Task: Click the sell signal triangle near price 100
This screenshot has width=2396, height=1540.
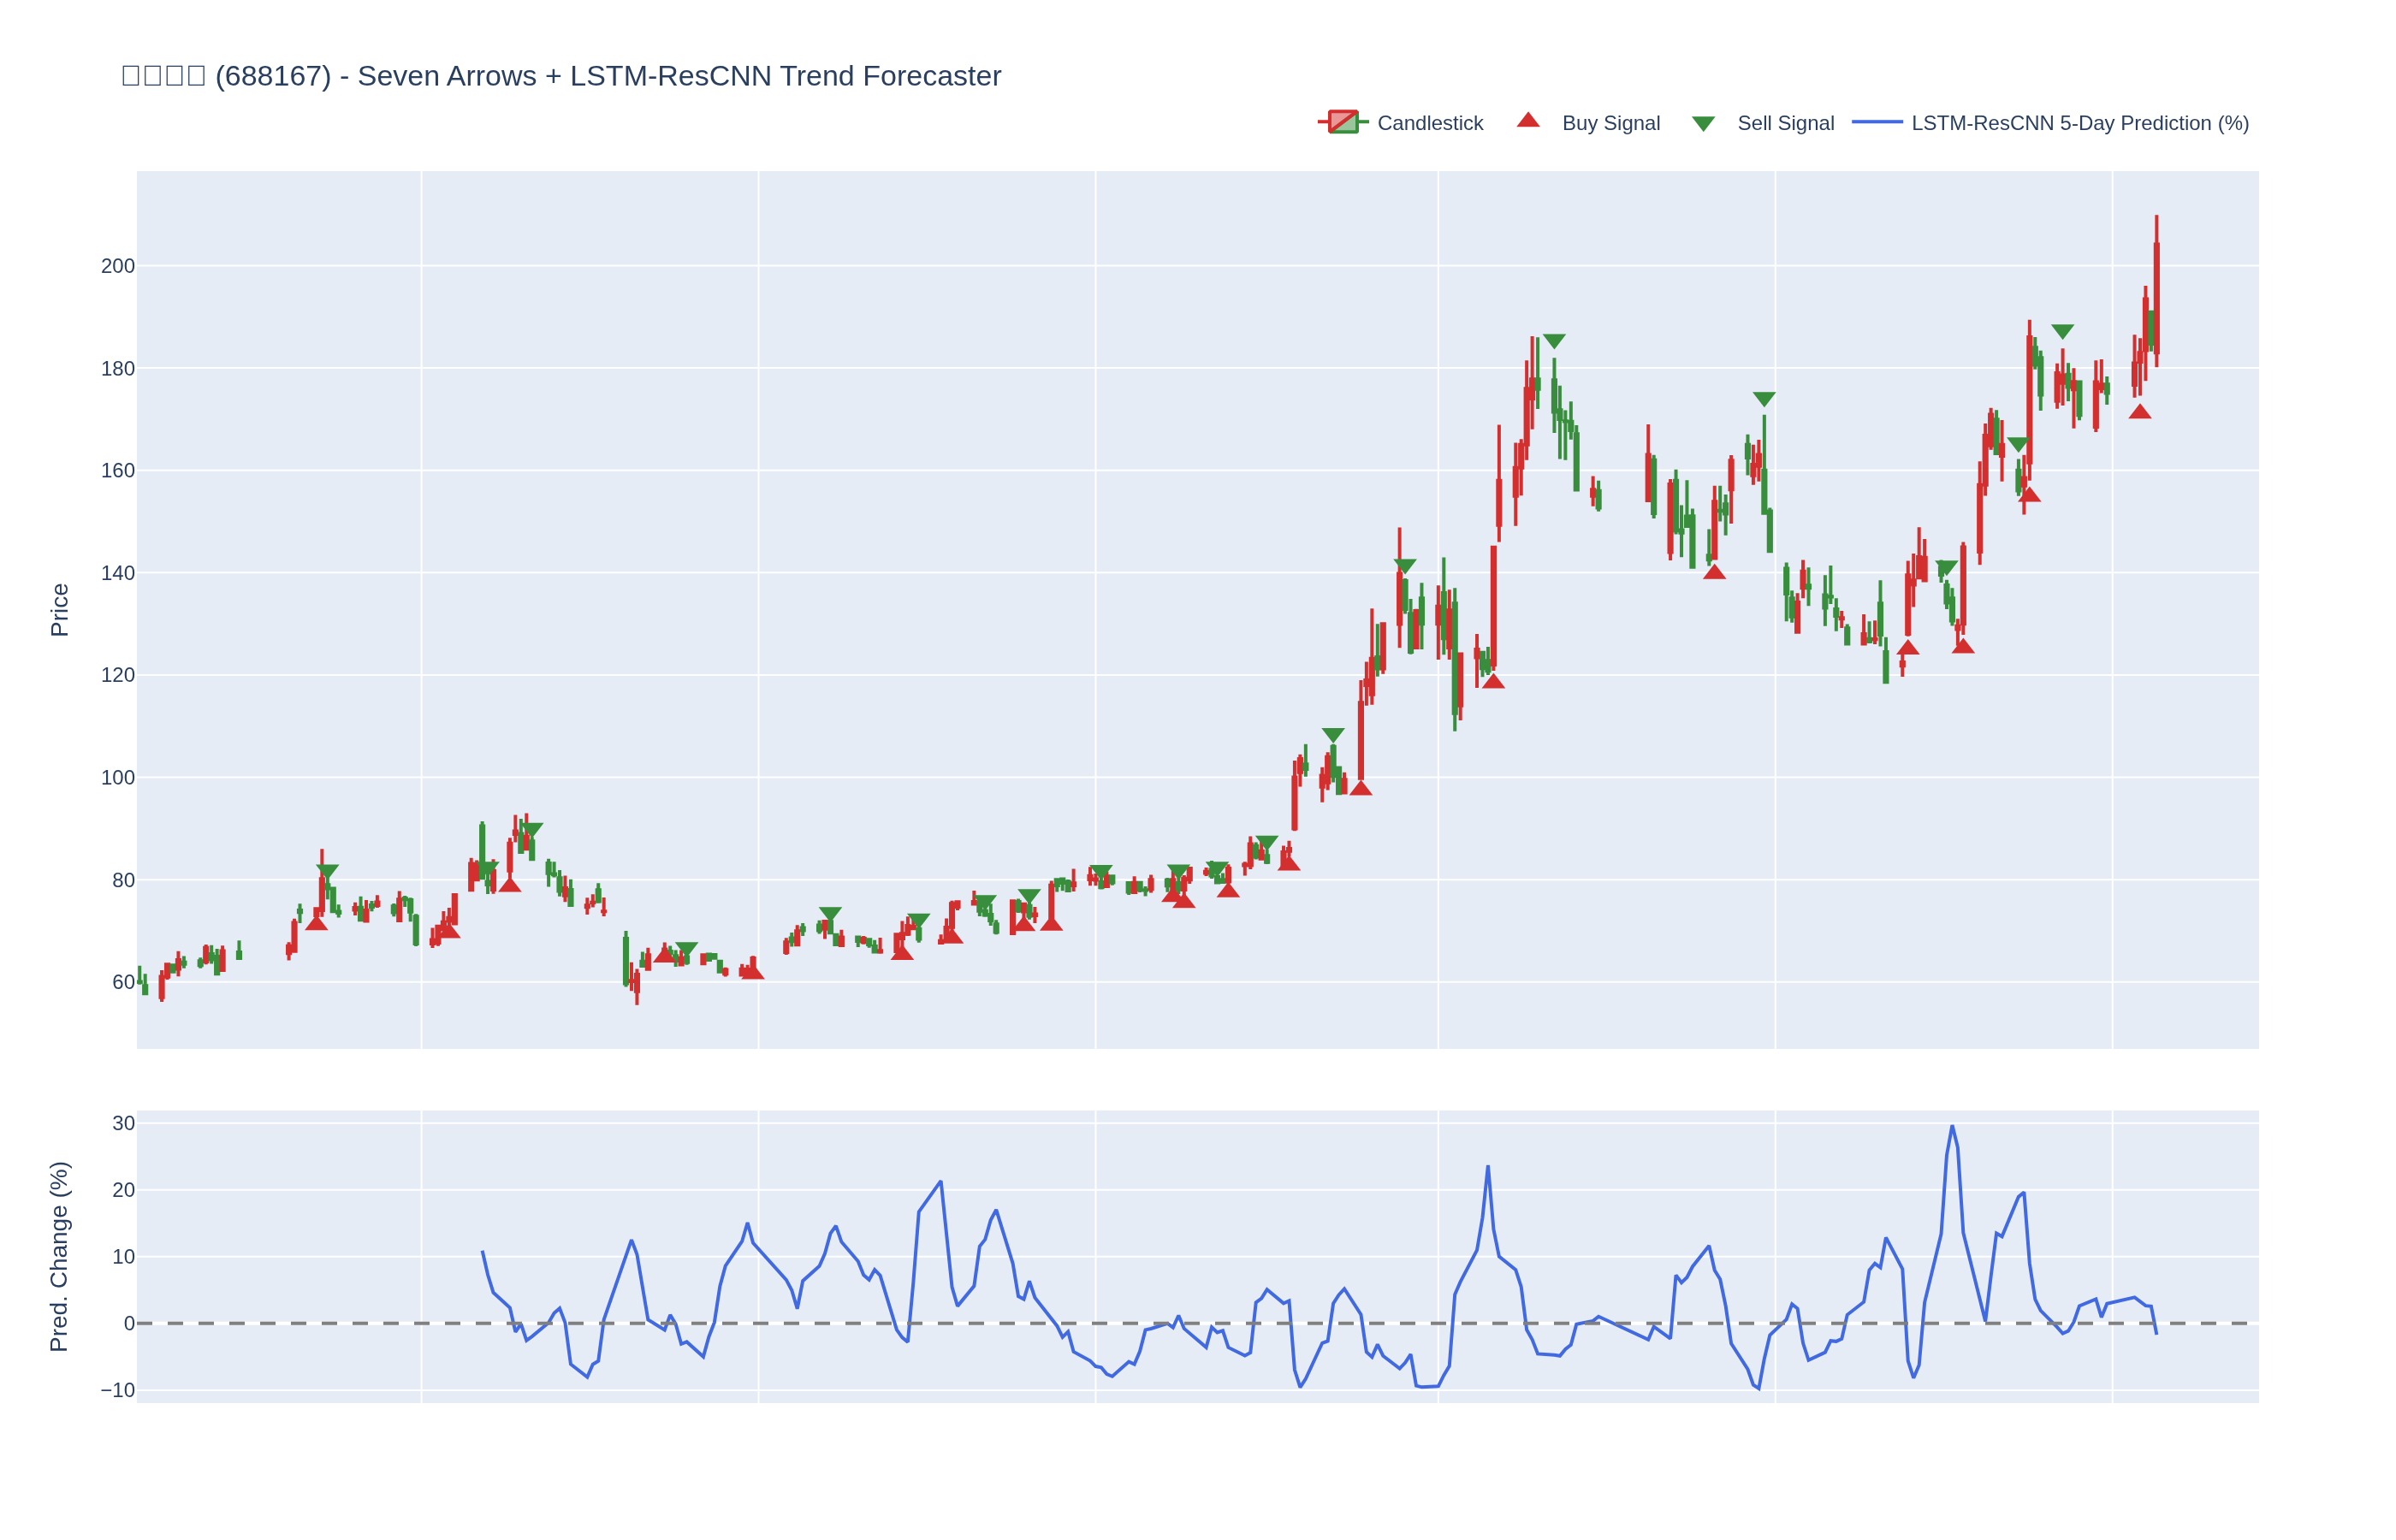Action: click(x=1332, y=735)
